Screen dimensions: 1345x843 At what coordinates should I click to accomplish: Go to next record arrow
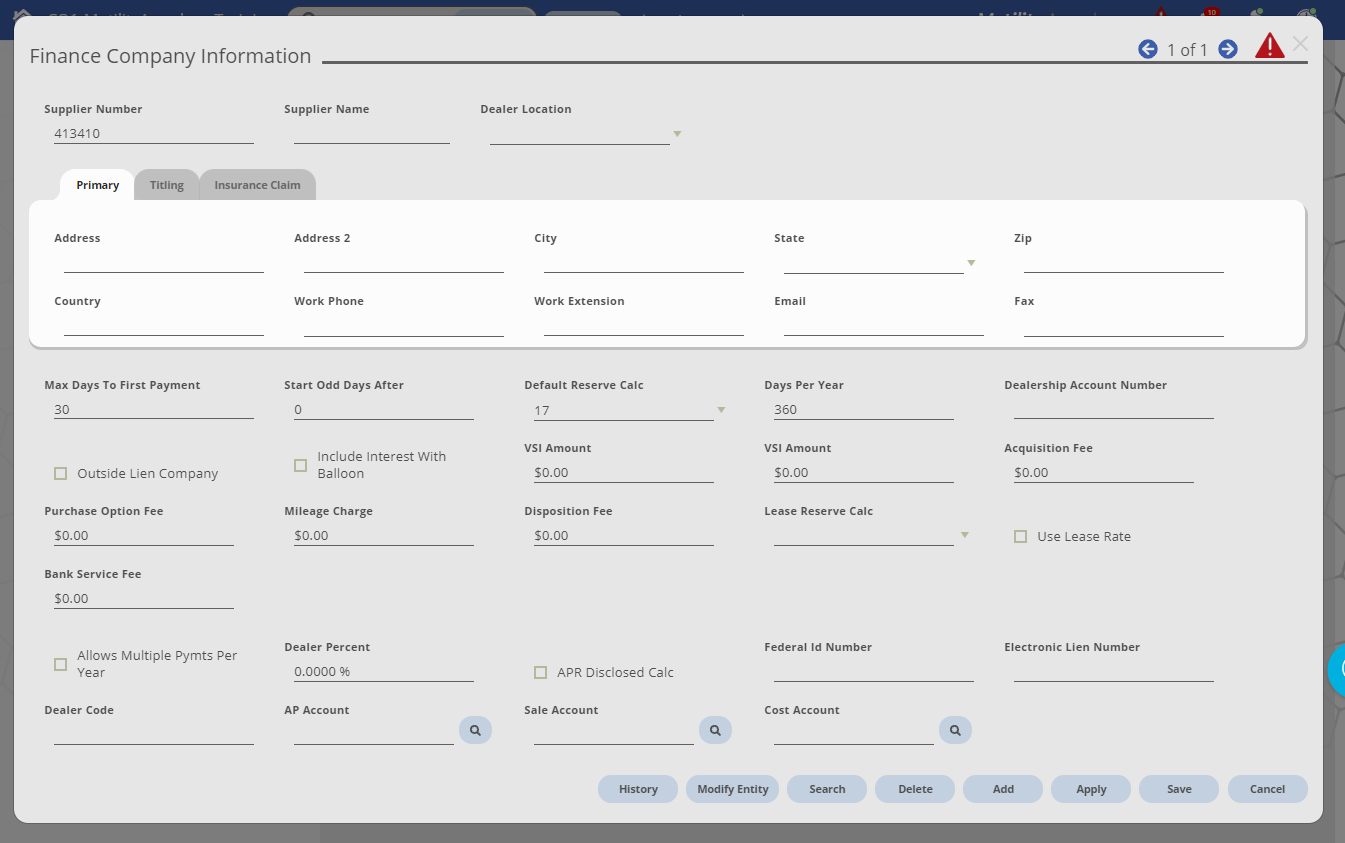click(1228, 49)
